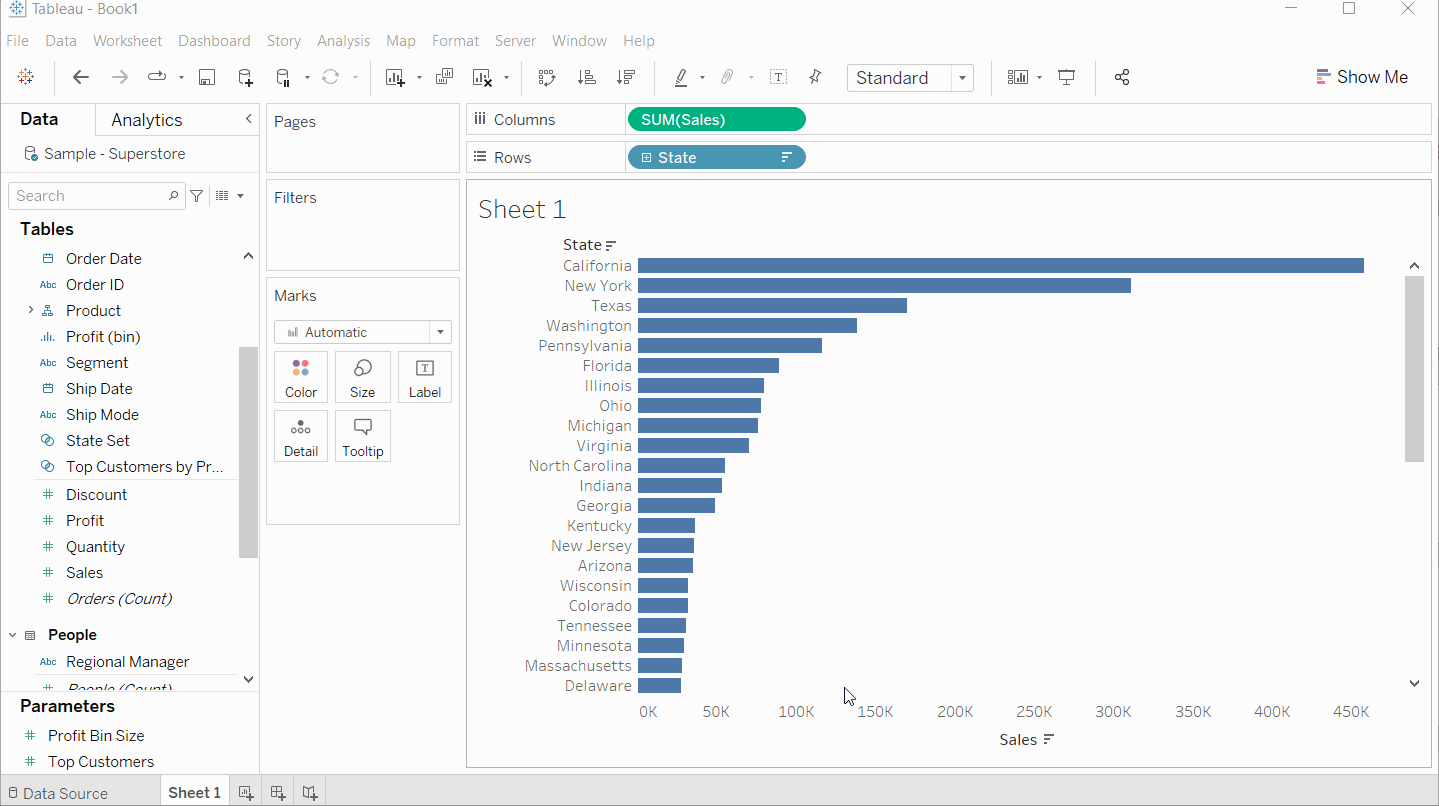Open the Analysis menu
This screenshot has height=806, width=1439.
pyautogui.click(x=343, y=41)
